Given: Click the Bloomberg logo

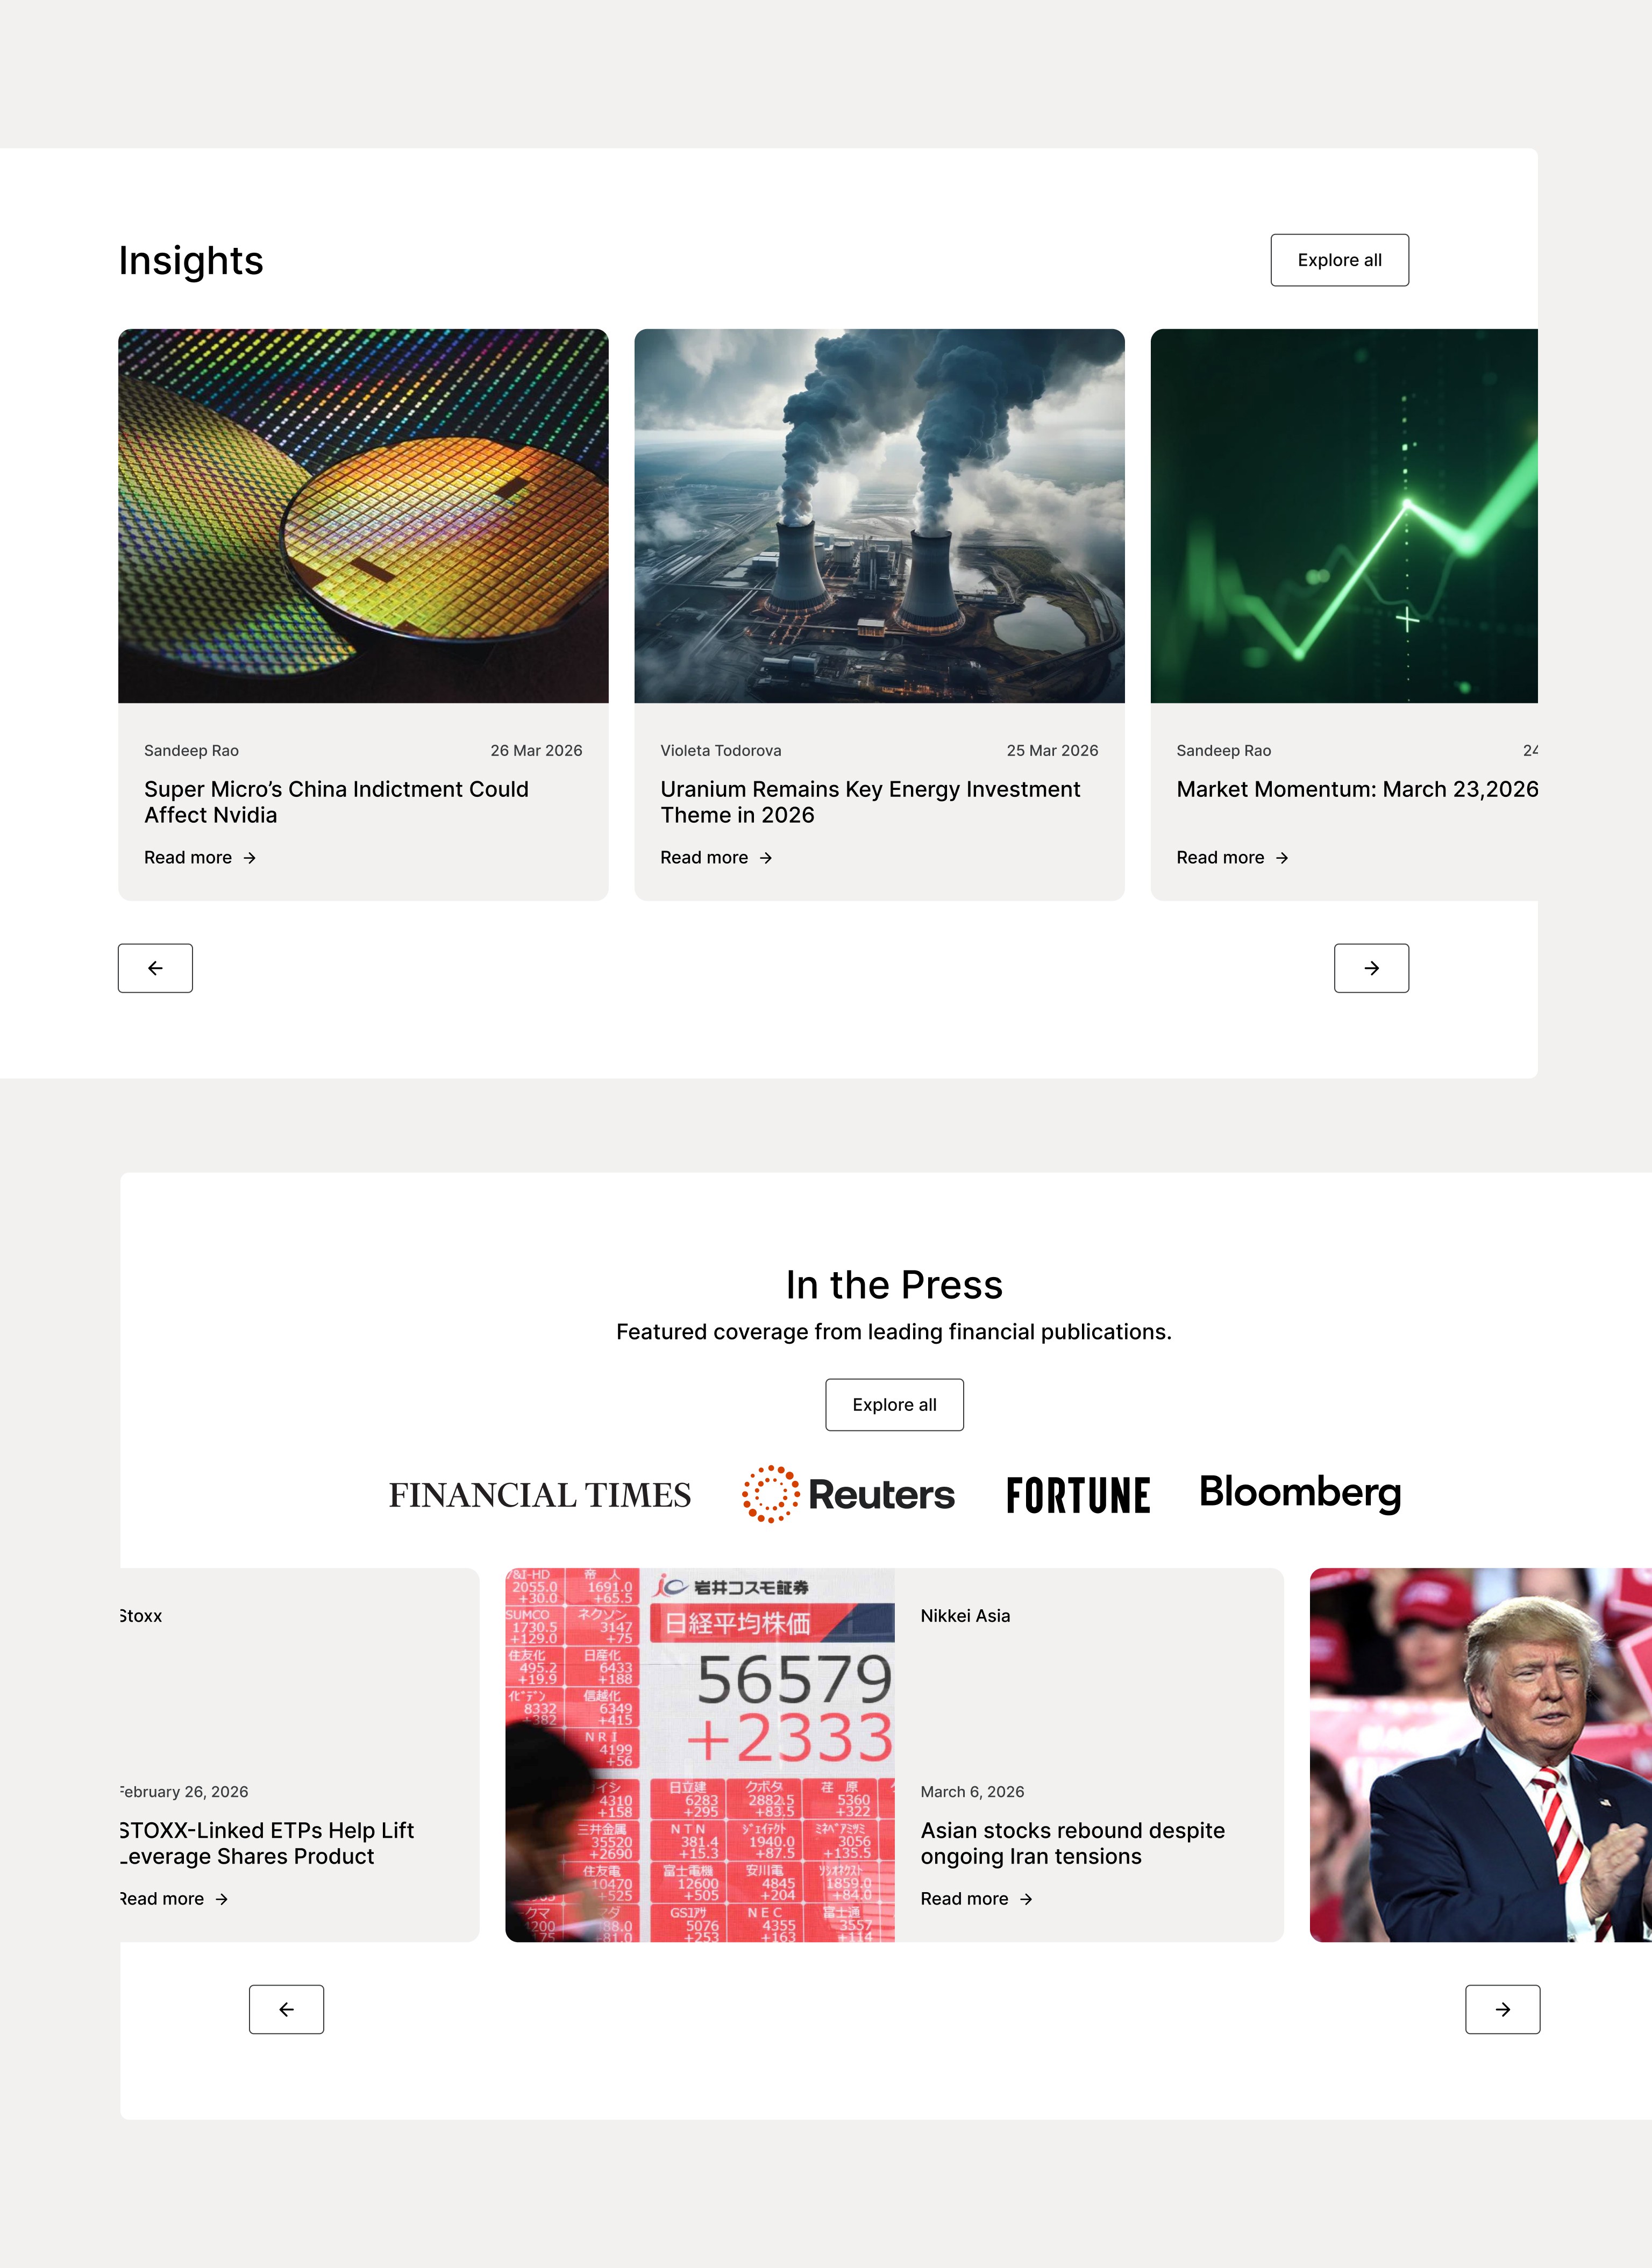Looking at the screenshot, I should click(x=1300, y=1492).
